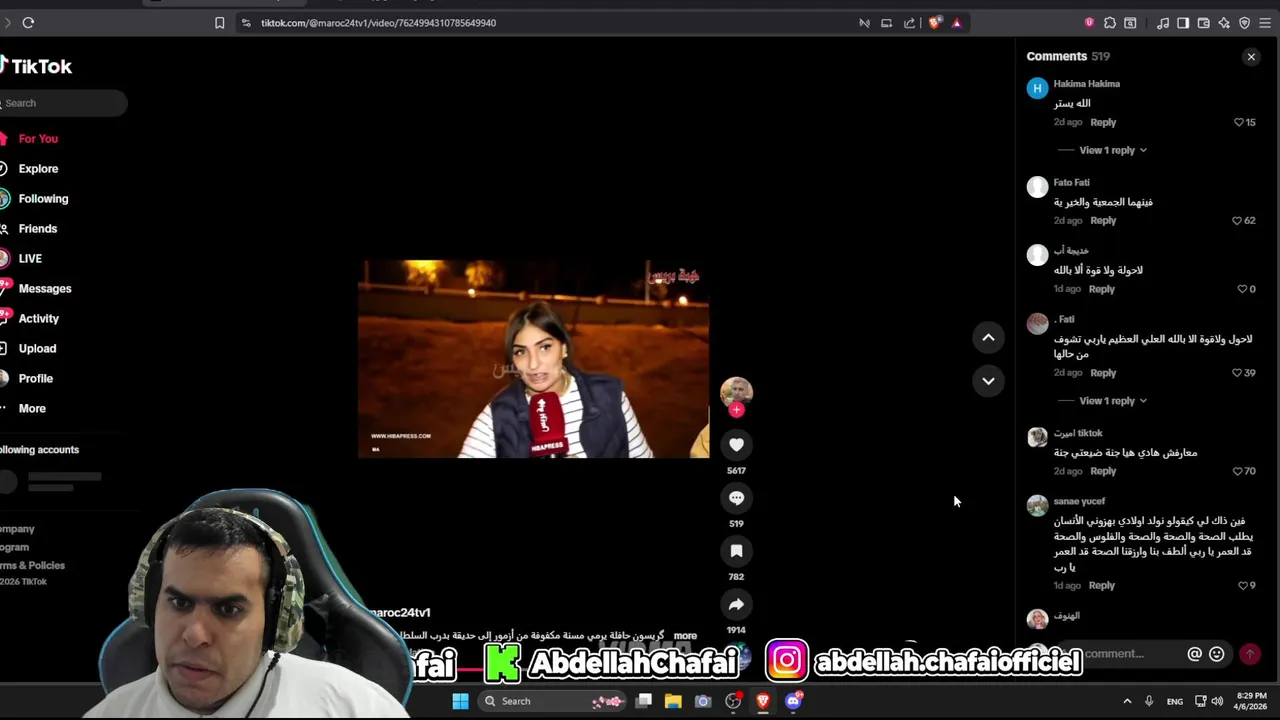Open browser extensions puzzle icon
1280x720 pixels.
[x=1110, y=23]
